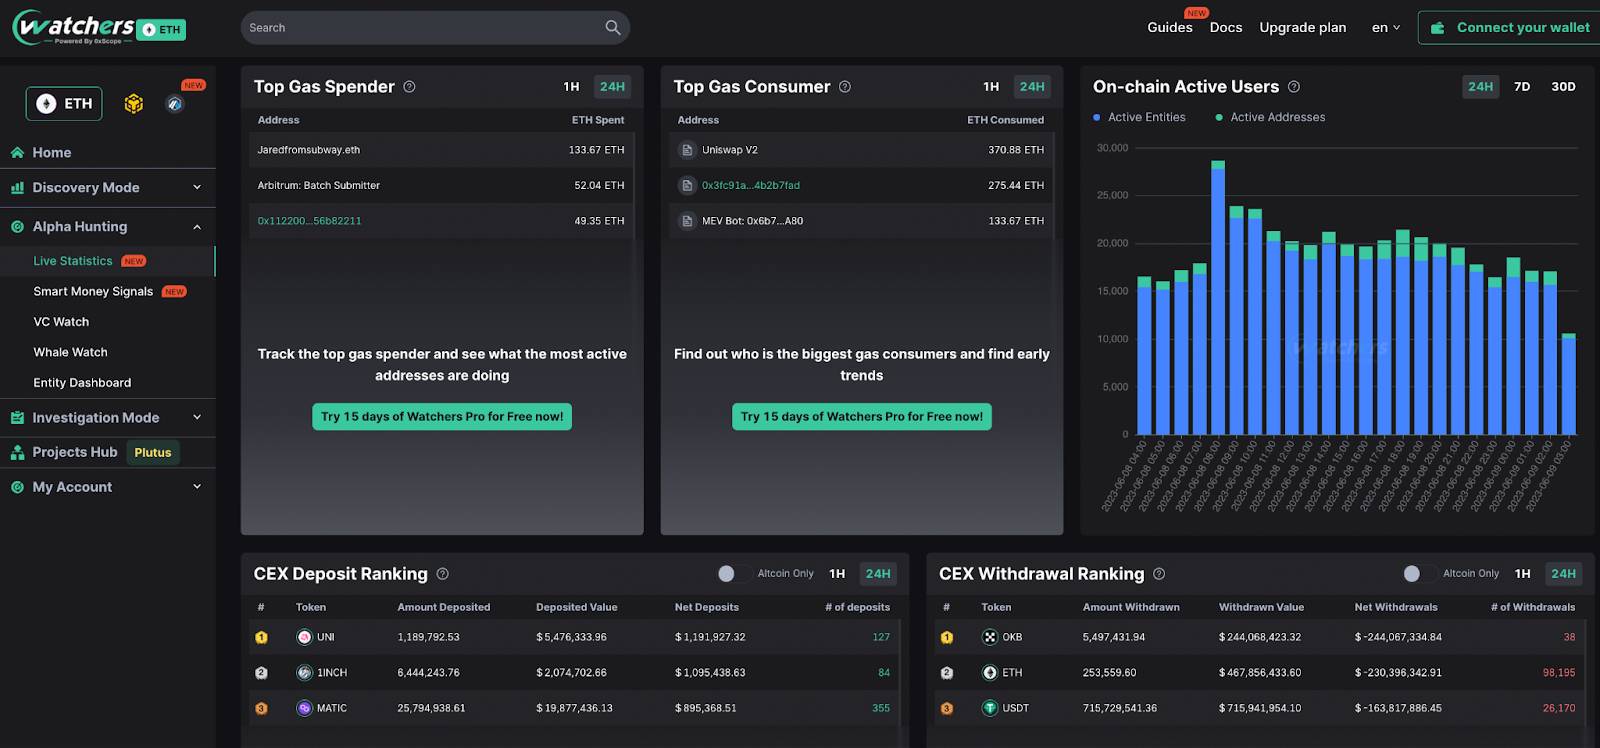
Task: Click Jaredfromsubway.eth address row
Action: 441,150
